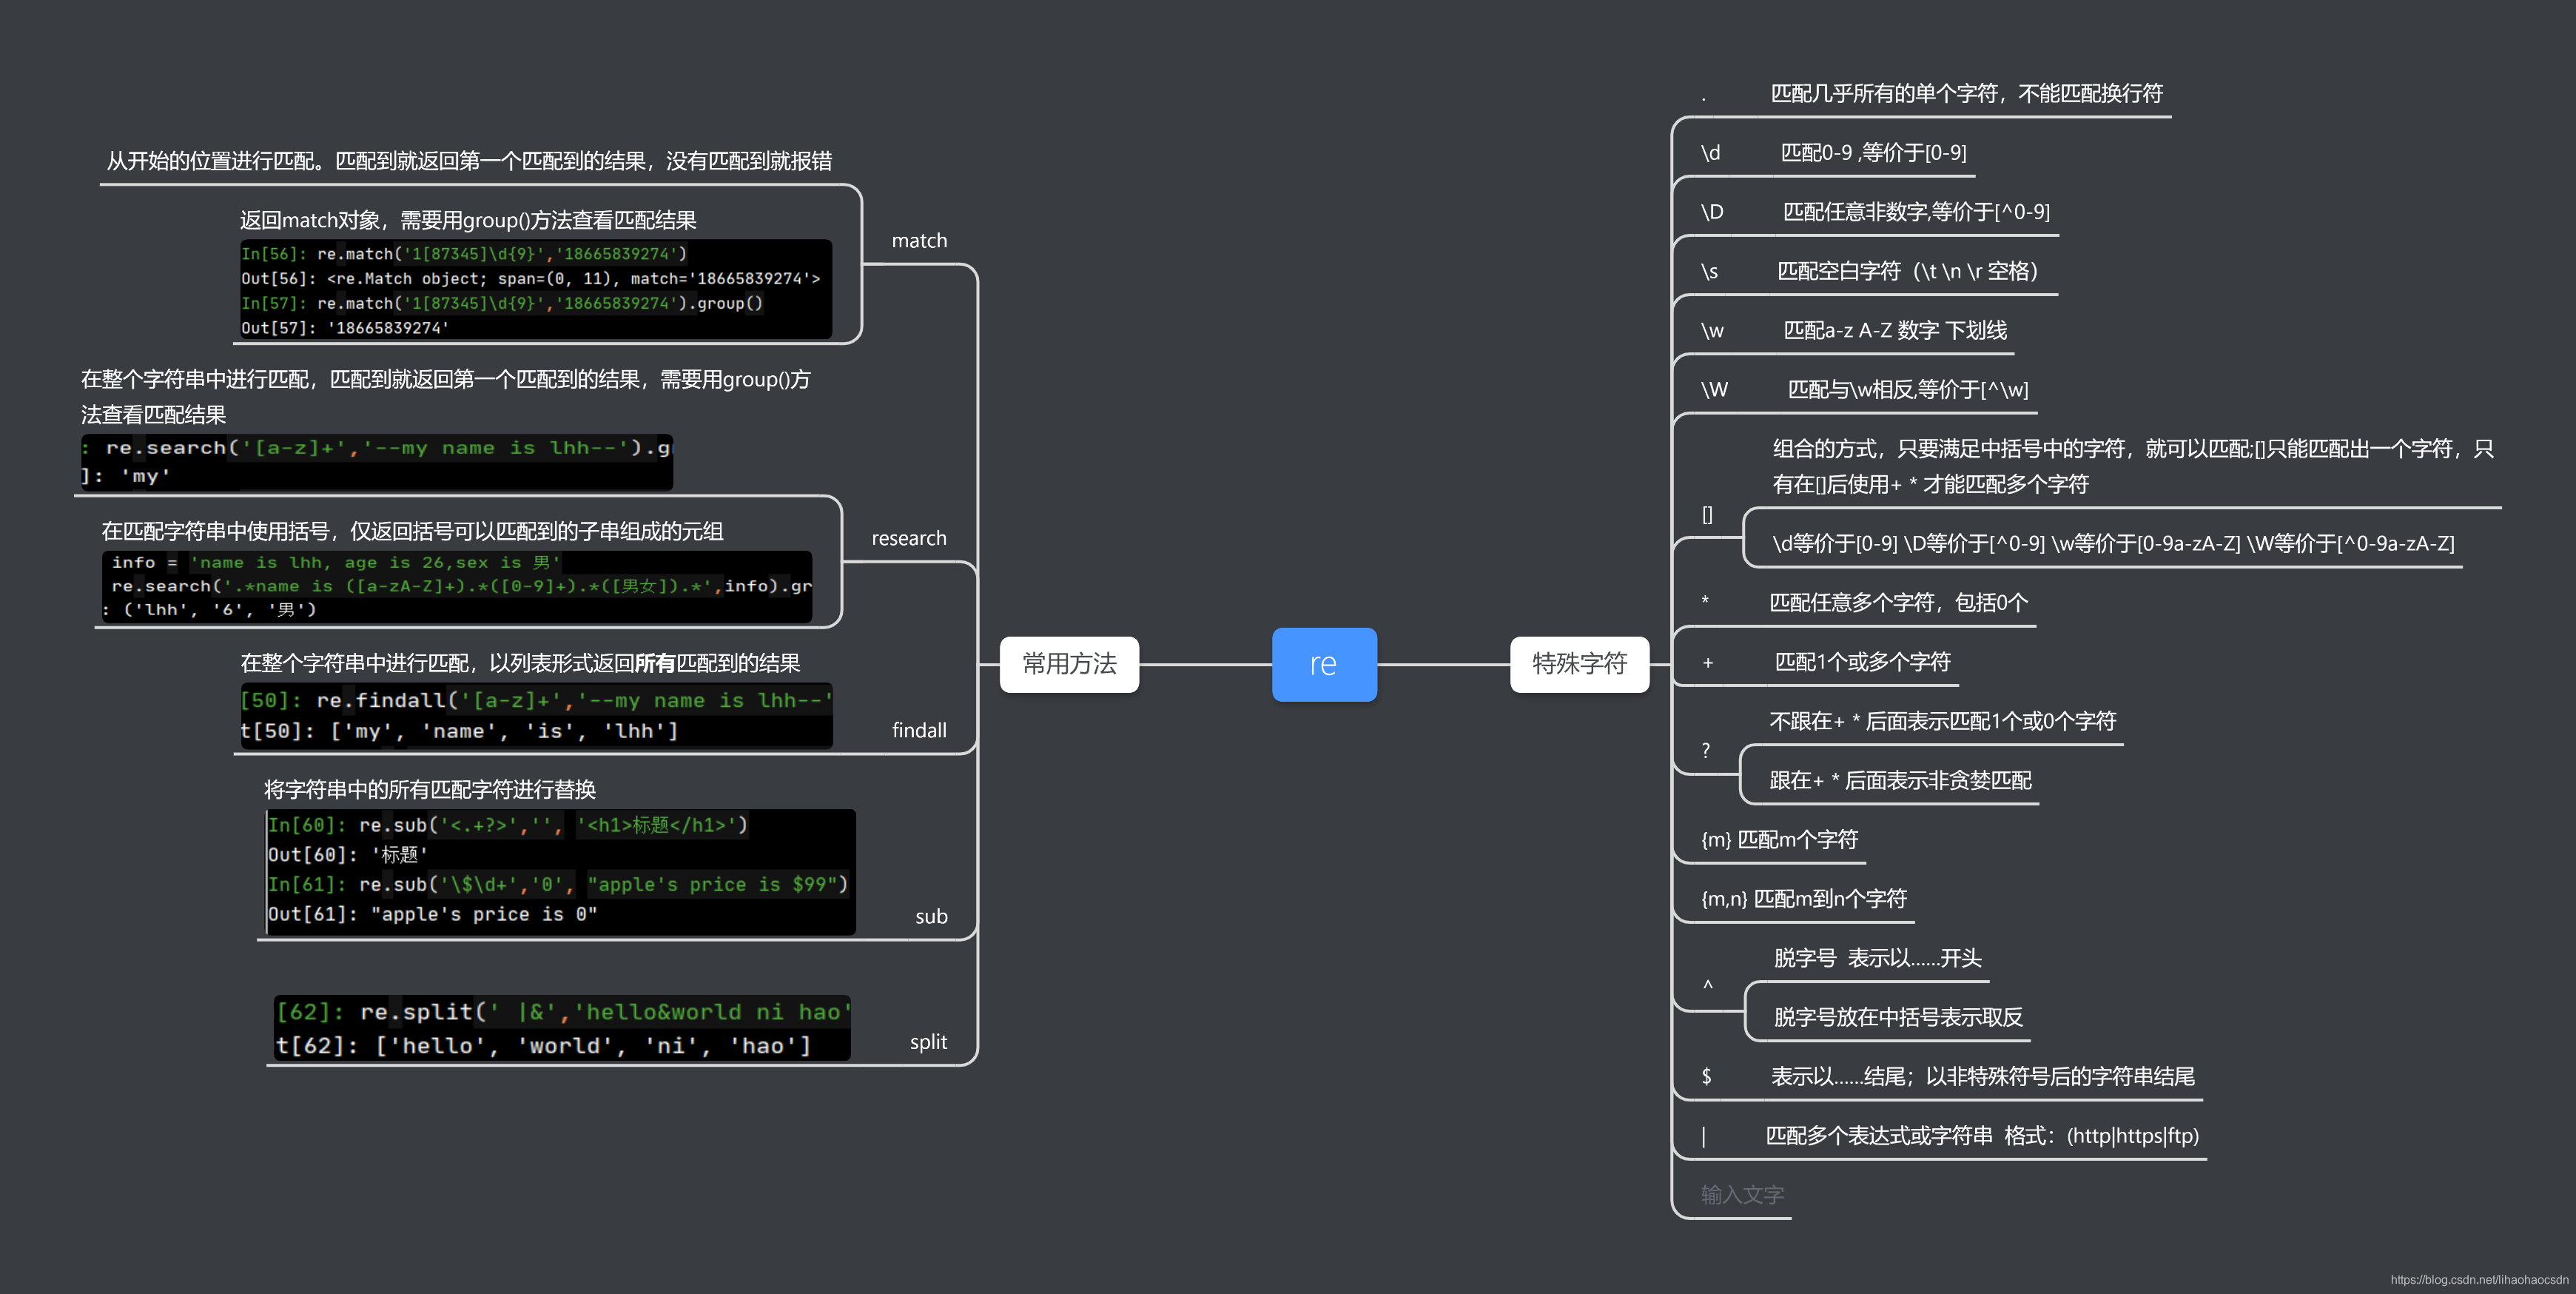Select the re.sub code image
This screenshot has height=1294, width=2576.
tap(560, 872)
